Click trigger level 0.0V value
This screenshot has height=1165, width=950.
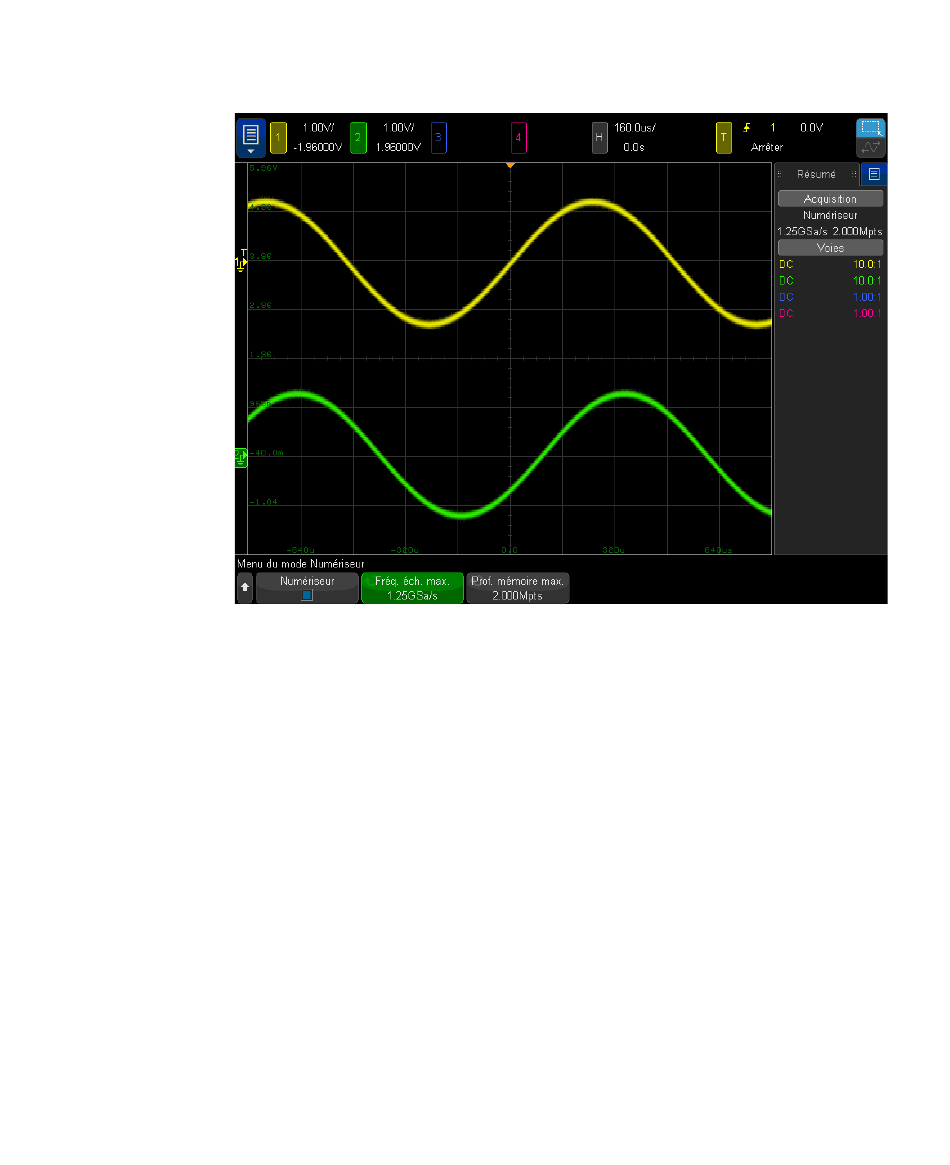pyautogui.click(x=811, y=128)
